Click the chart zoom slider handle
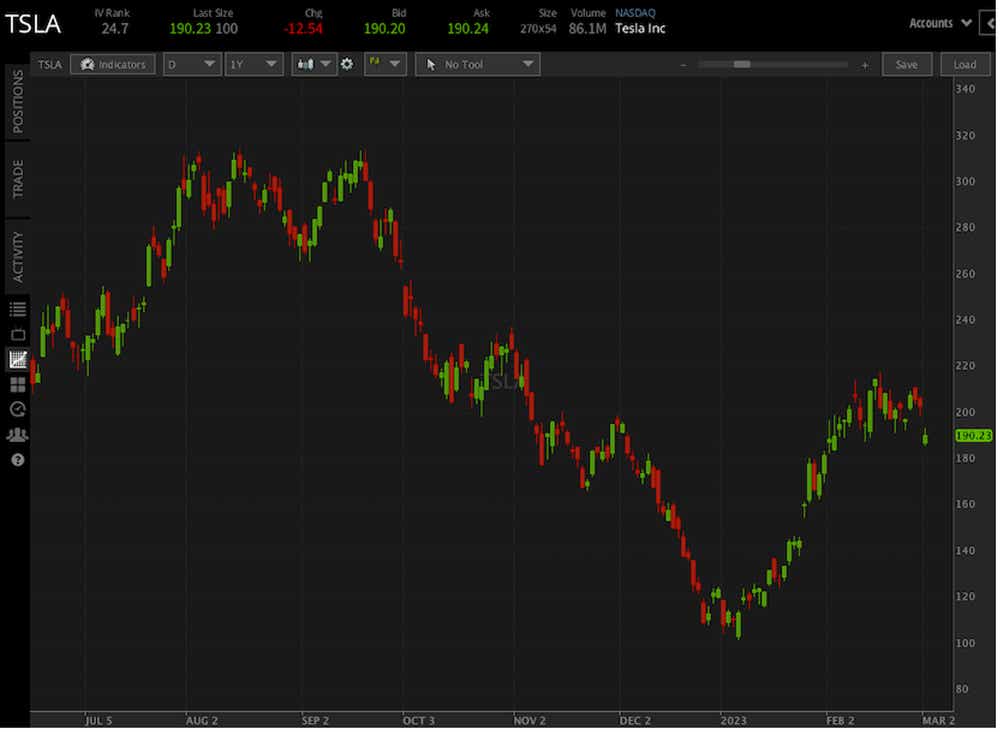Viewport: 1000px width, 732px height. click(744, 64)
